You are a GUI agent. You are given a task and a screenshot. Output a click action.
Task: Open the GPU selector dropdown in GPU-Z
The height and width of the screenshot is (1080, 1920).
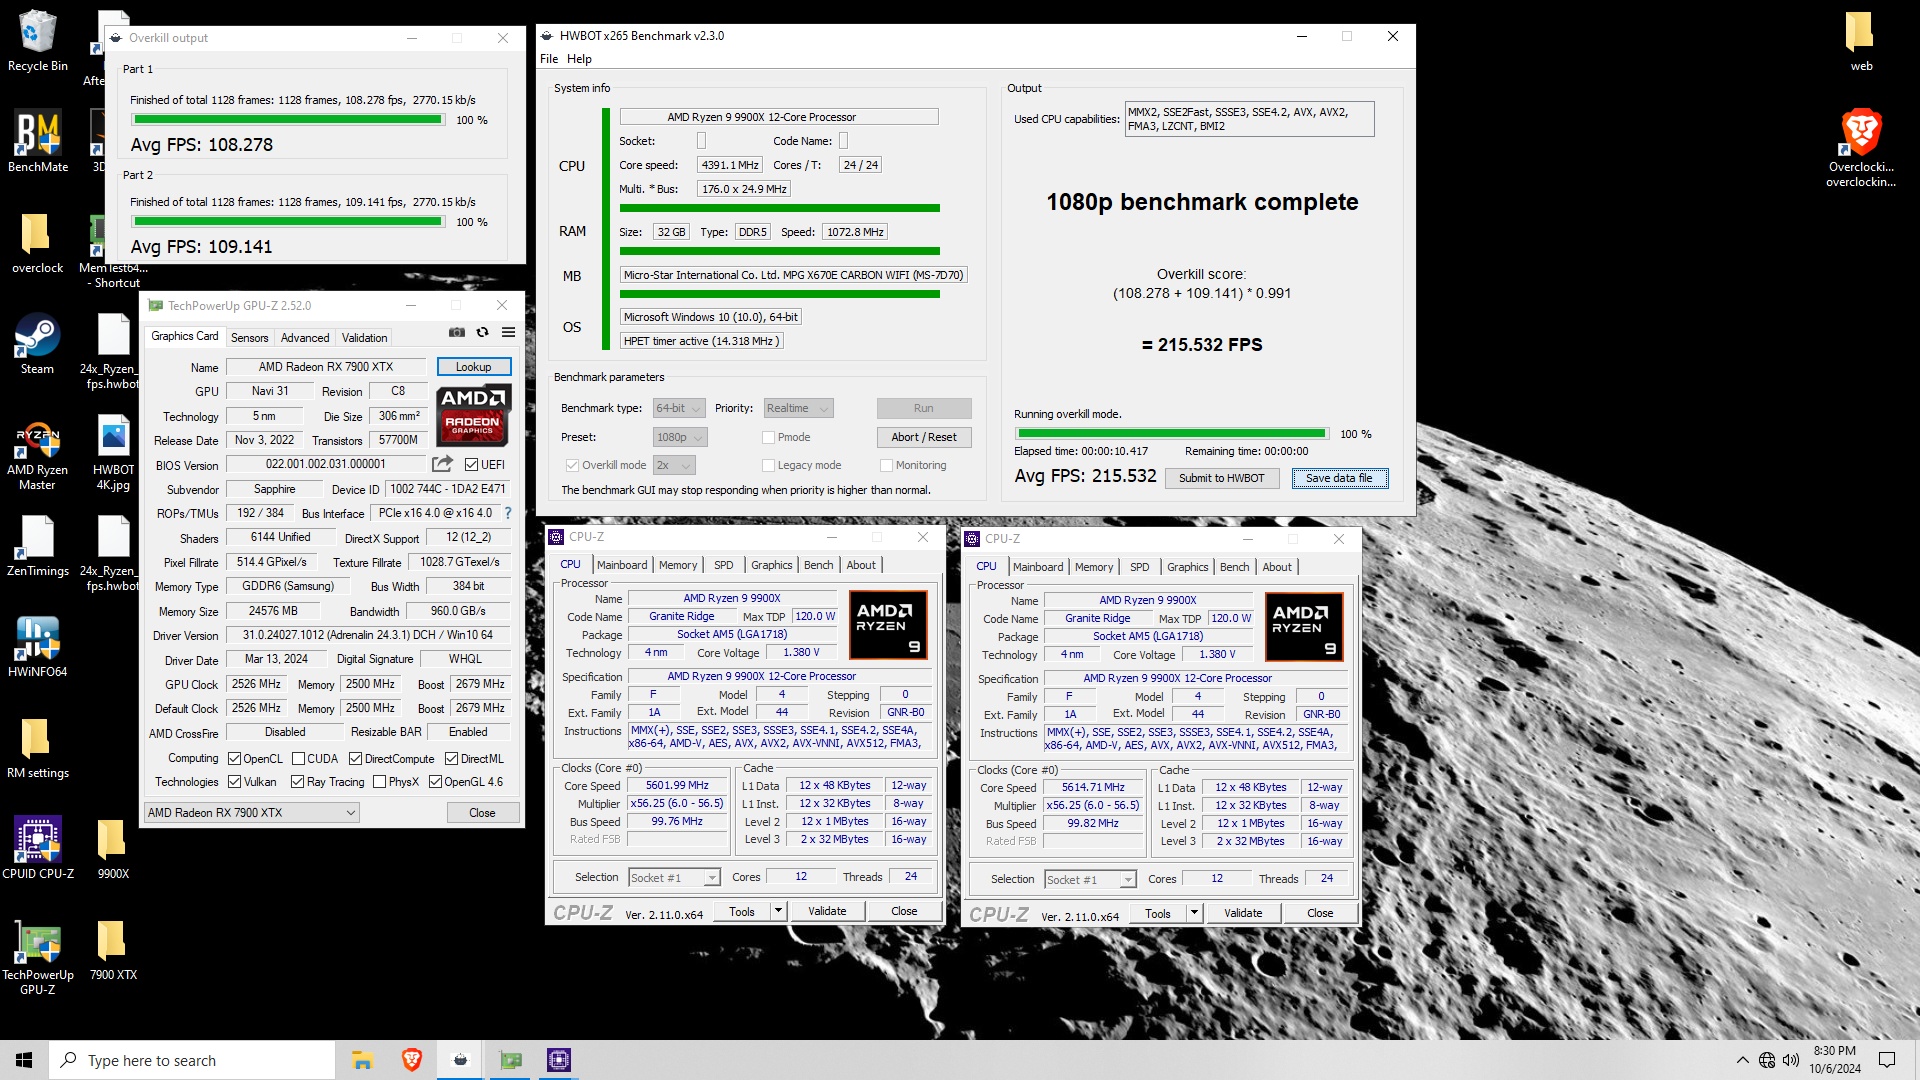click(x=252, y=813)
